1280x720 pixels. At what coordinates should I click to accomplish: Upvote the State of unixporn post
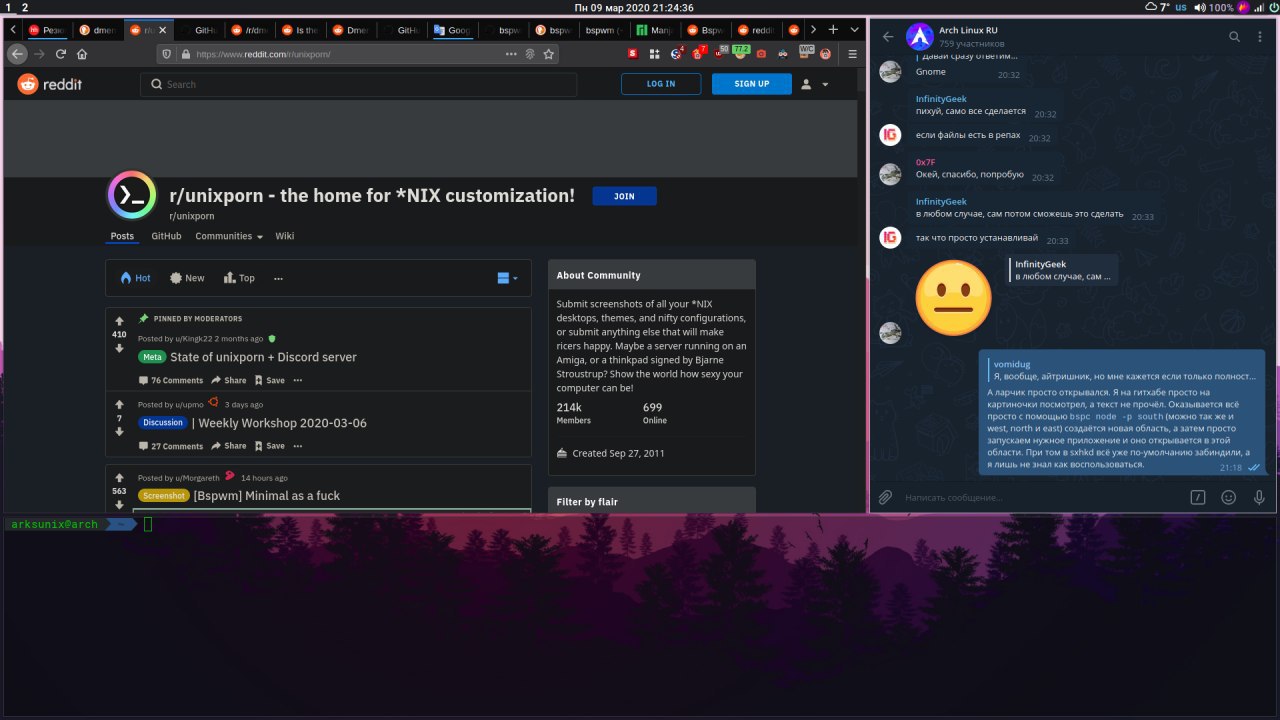point(119,321)
